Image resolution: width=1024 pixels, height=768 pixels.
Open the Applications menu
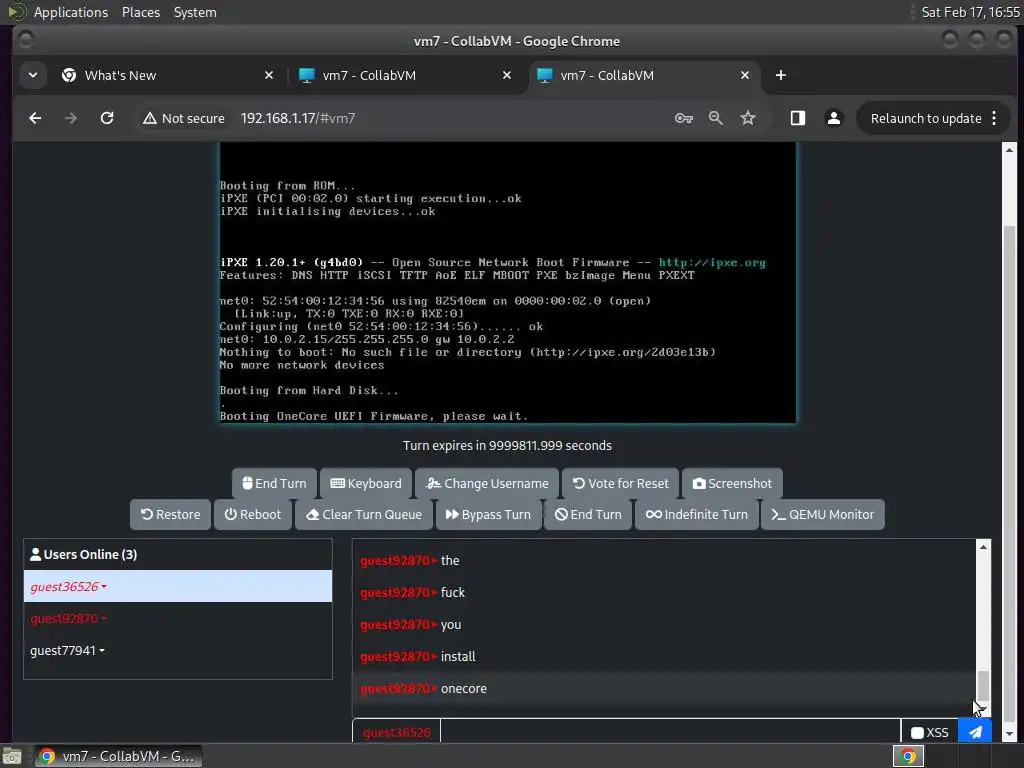click(71, 12)
